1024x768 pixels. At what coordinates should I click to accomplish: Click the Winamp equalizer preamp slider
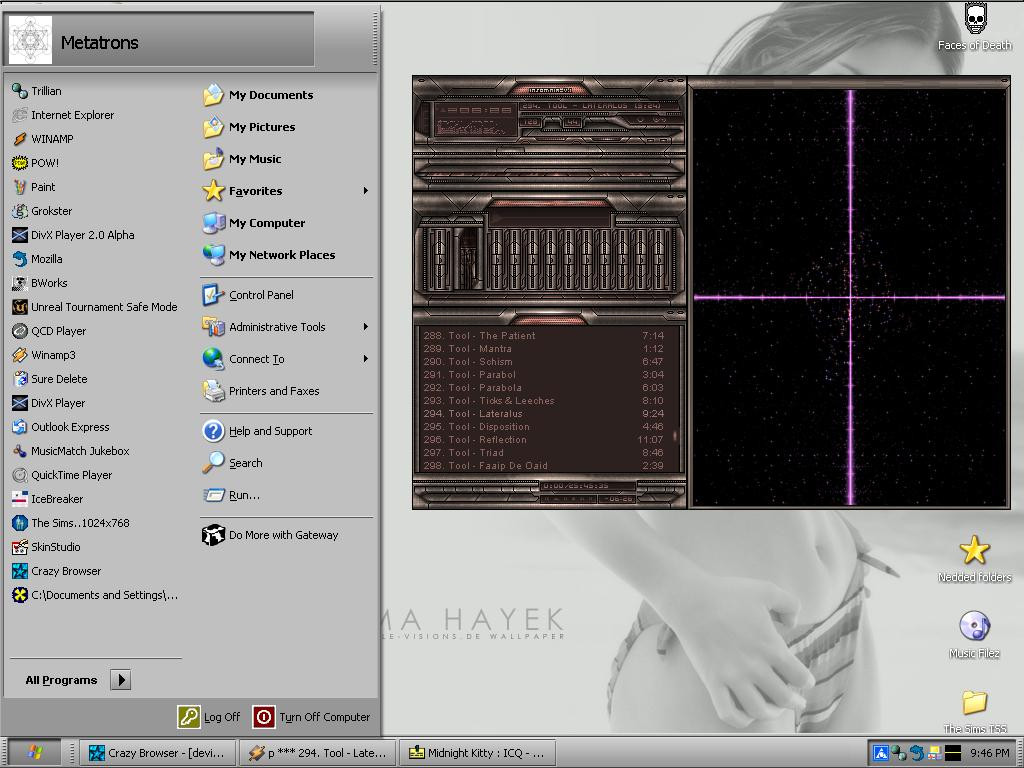click(440, 259)
